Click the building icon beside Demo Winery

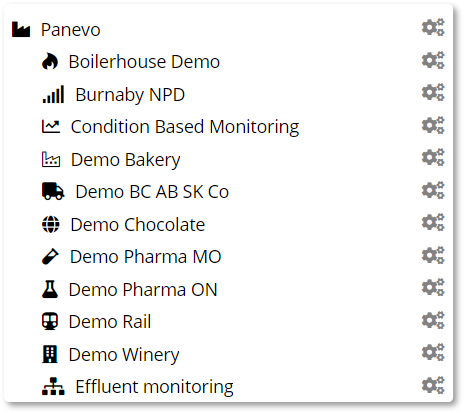point(50,354)
